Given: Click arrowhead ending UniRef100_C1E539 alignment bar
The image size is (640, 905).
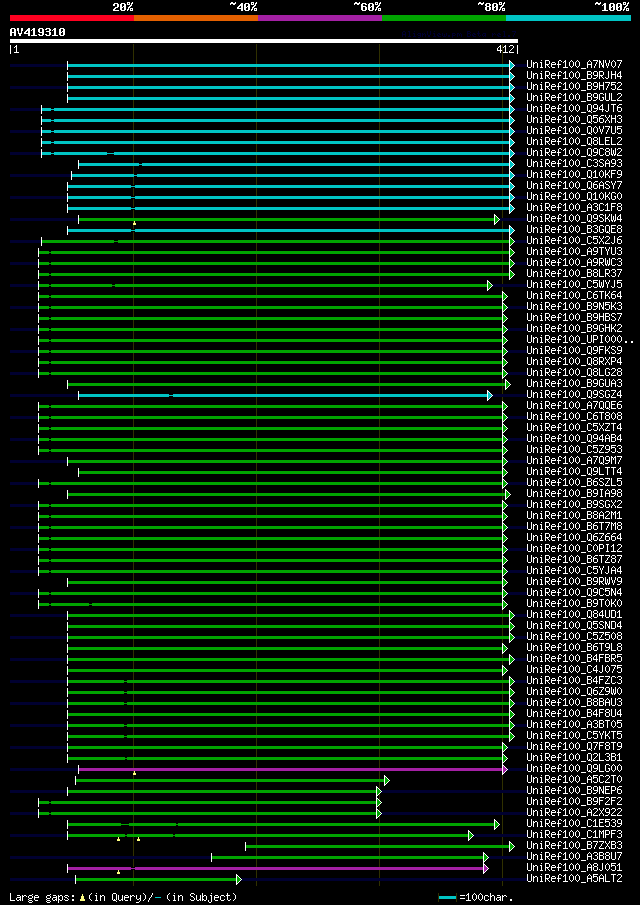Looking at the screenshot, I should pos(496,824).
